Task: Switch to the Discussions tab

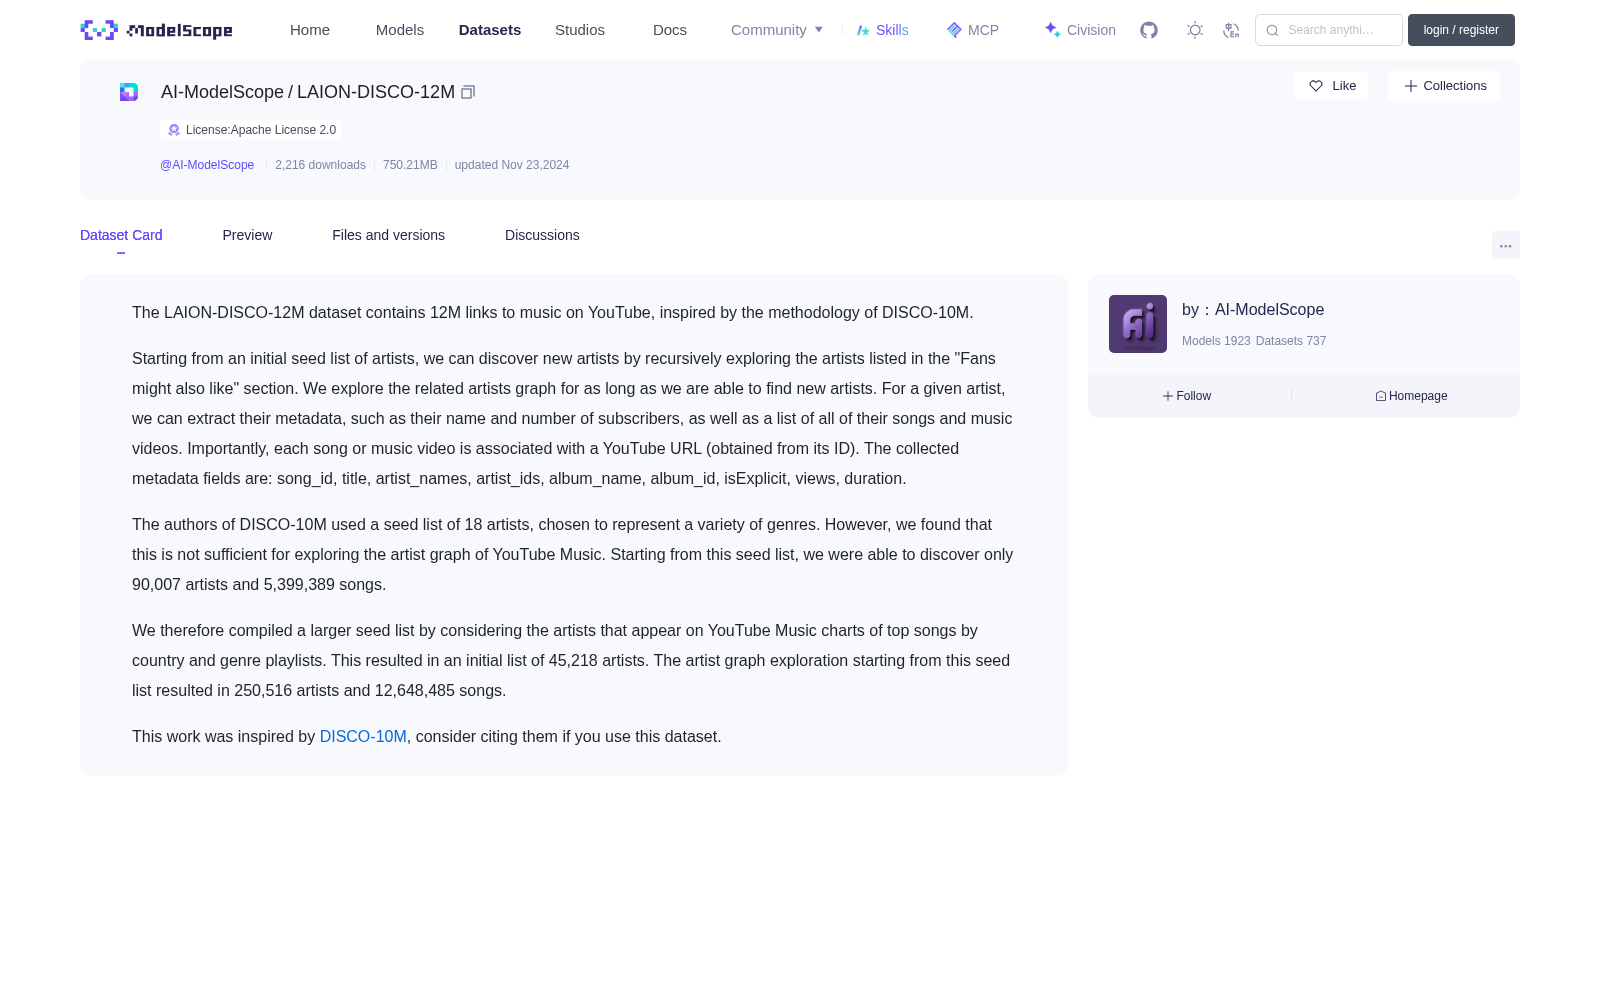Action: [x=542, y=235]
